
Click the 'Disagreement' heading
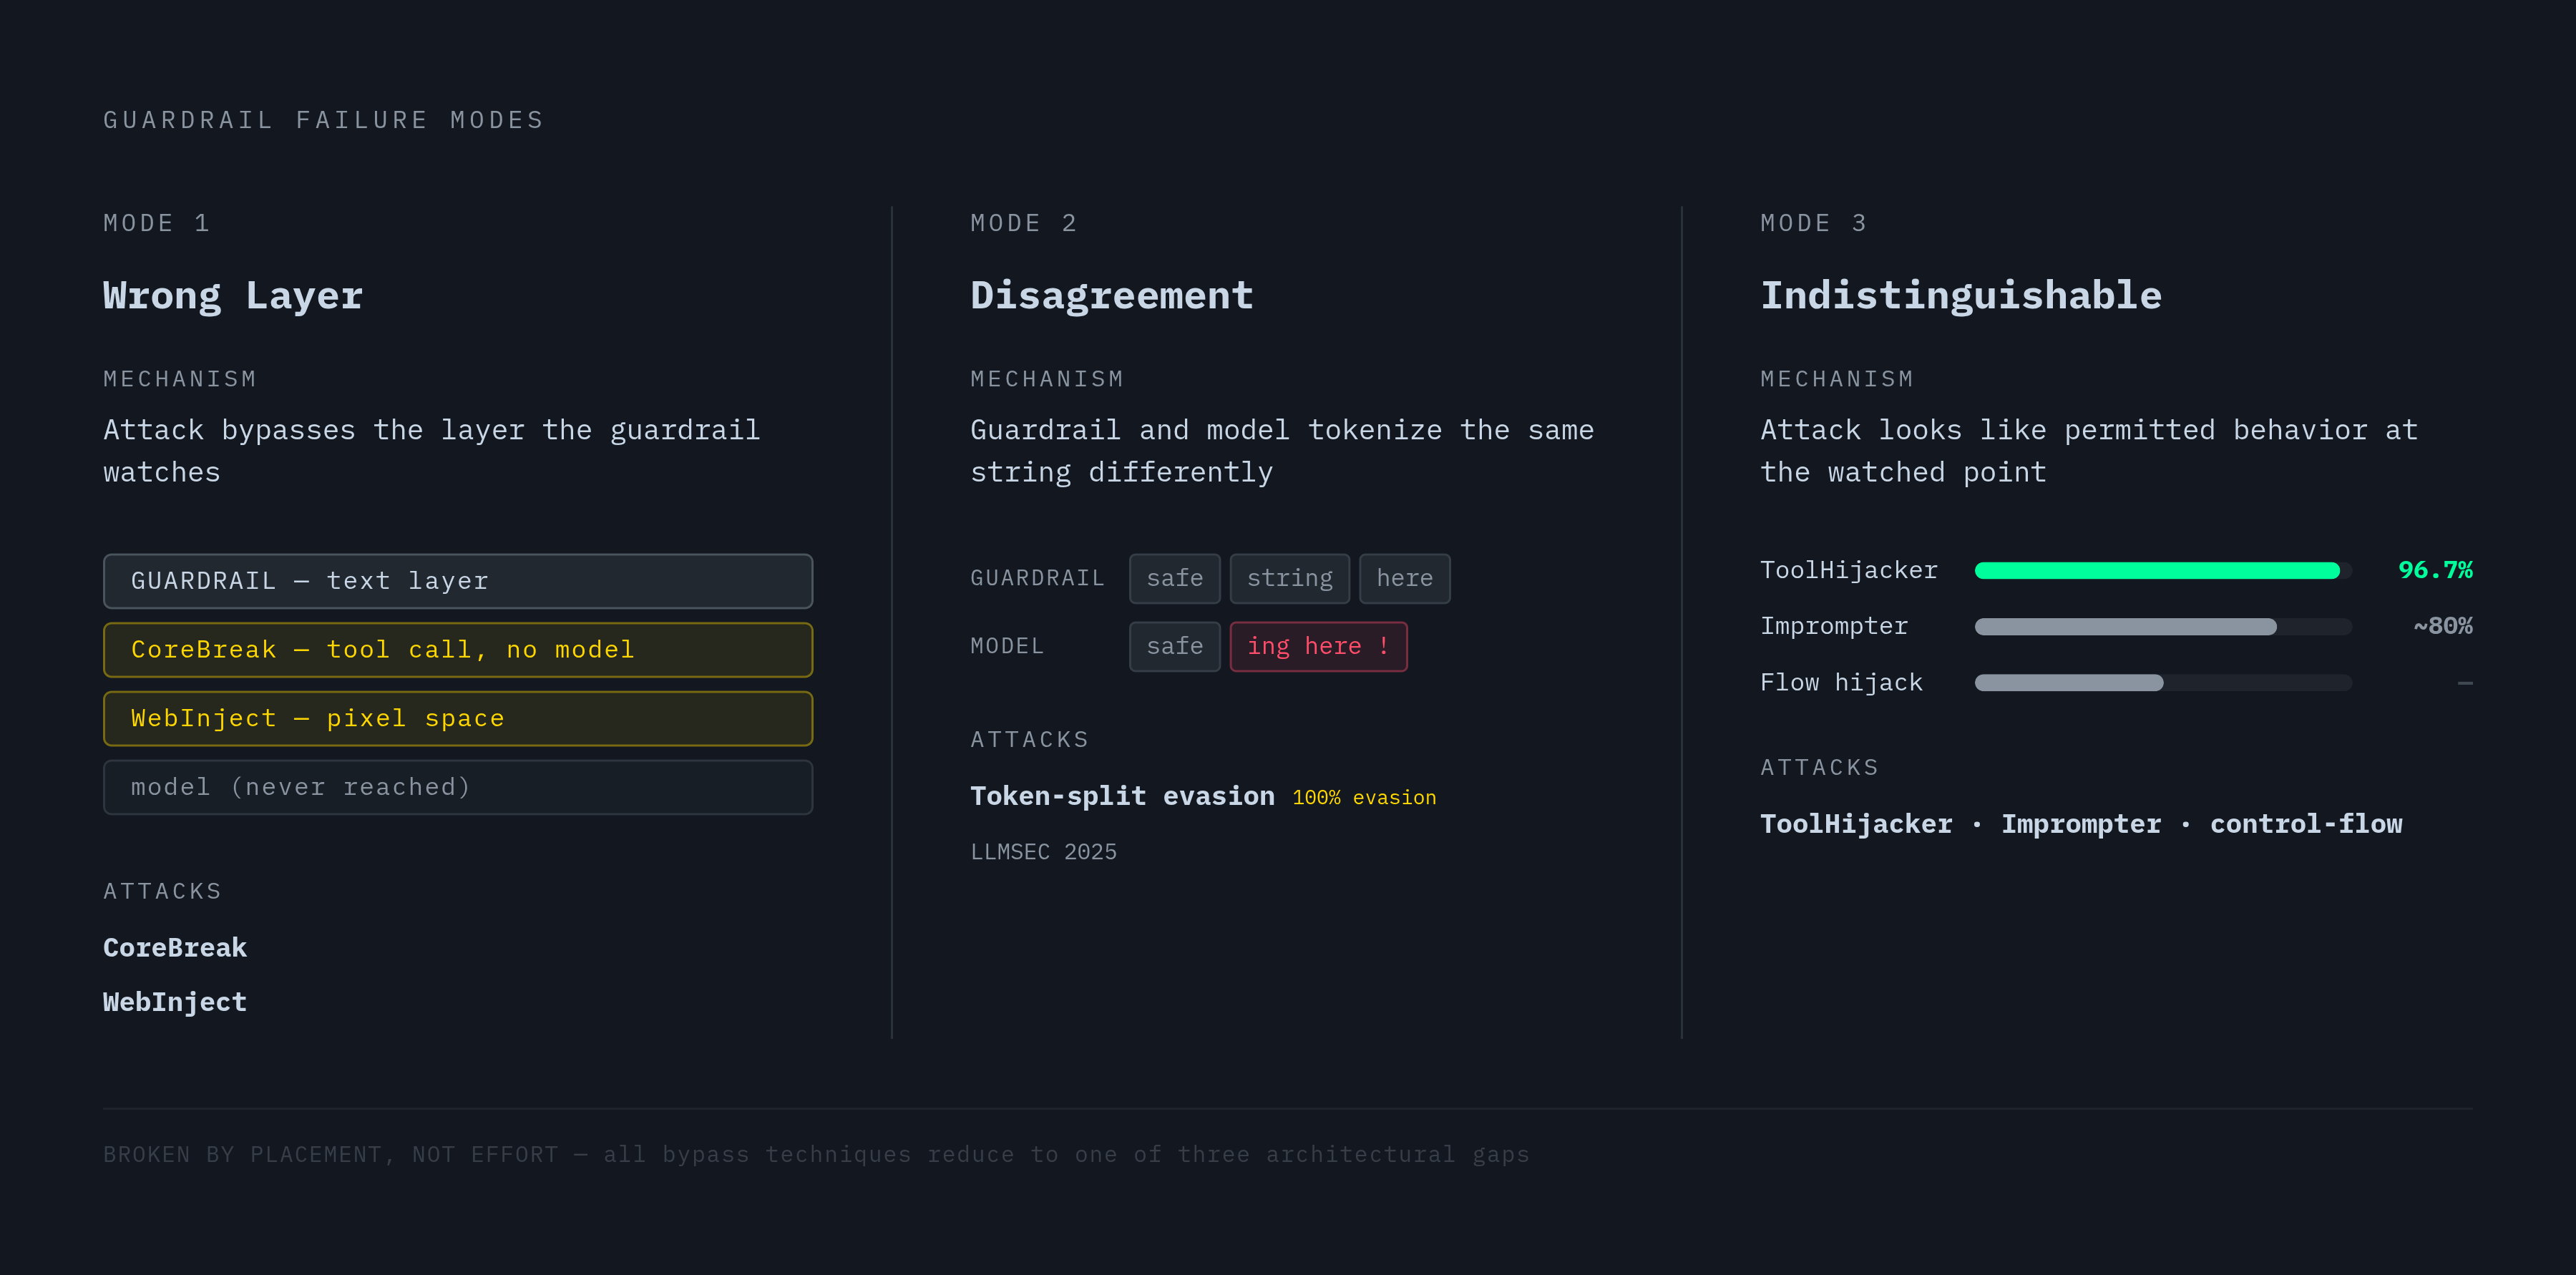(1111, 296)
